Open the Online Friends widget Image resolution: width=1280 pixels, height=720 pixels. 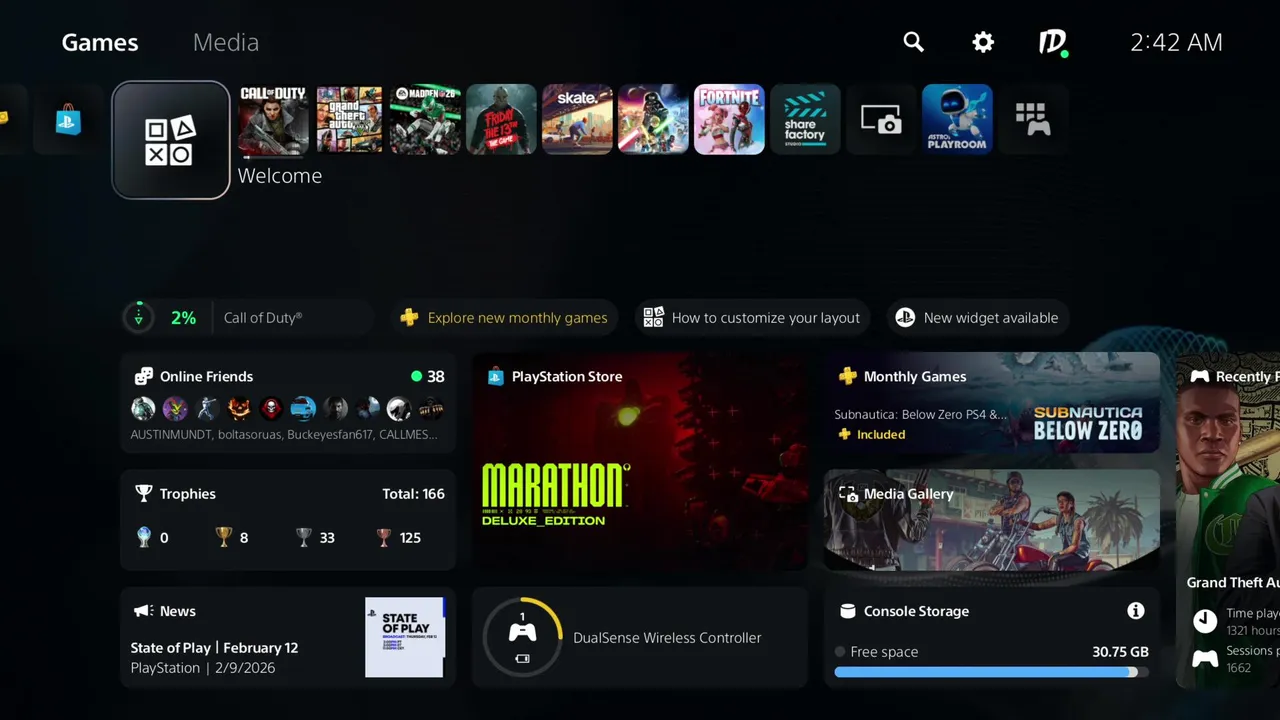288,403
